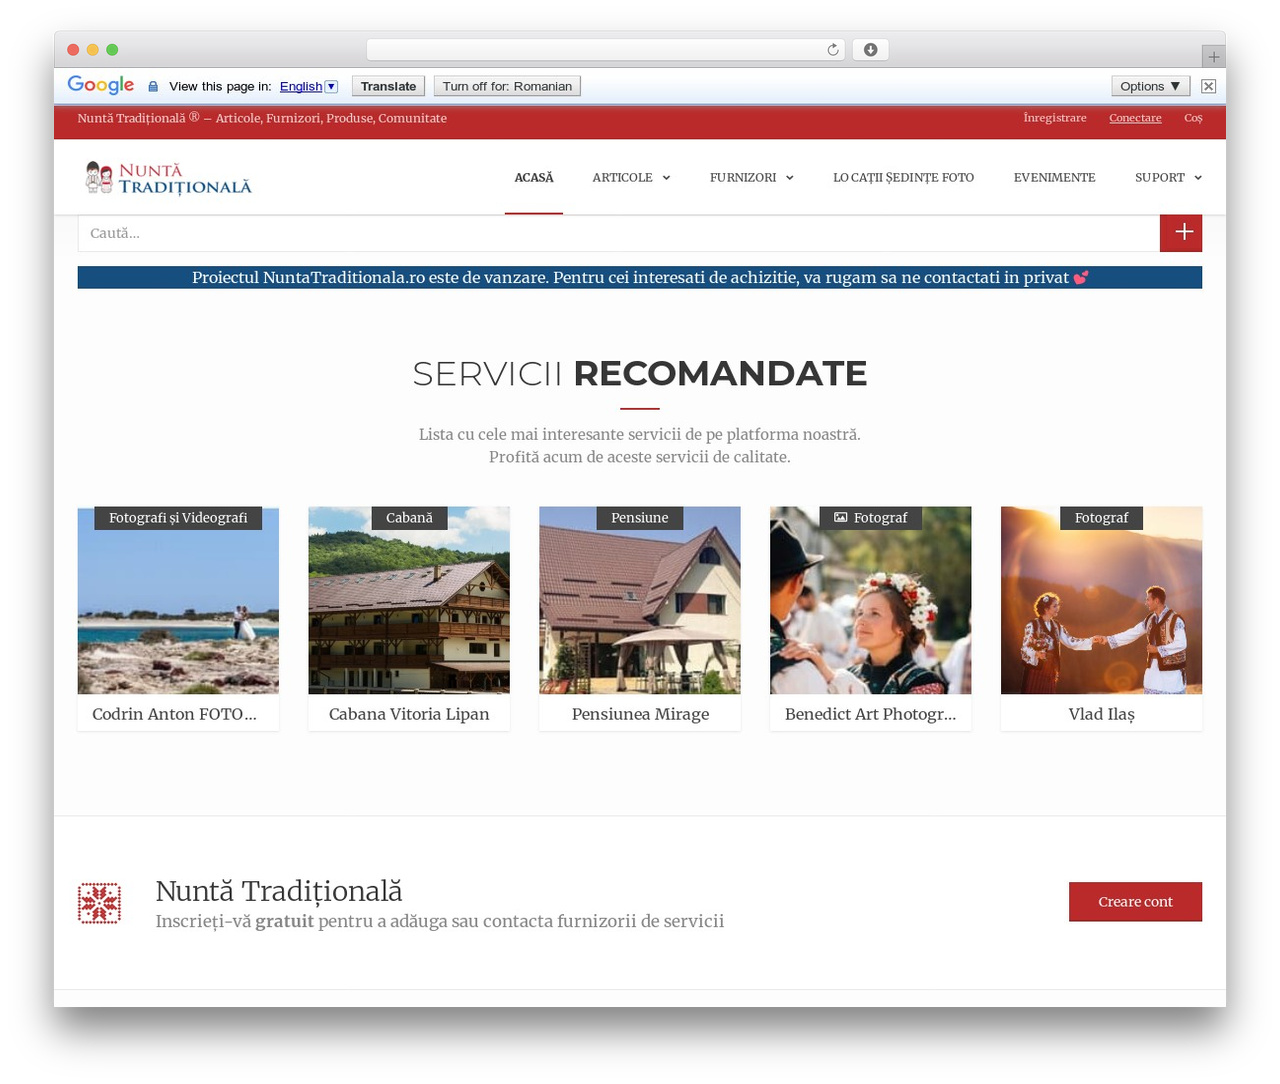Click the Creare cont button

tap(1135, 902)
